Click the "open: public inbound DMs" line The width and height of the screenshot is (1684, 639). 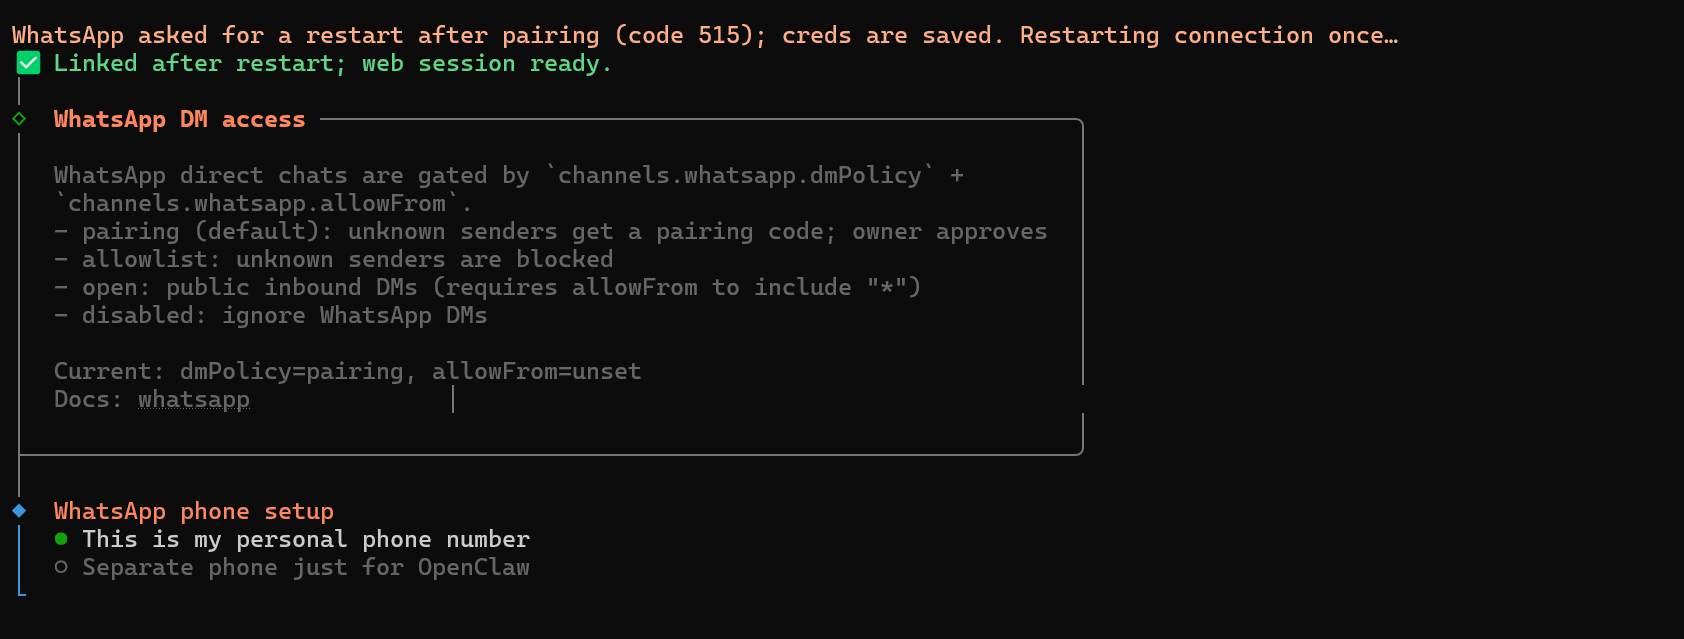[502, 287]
